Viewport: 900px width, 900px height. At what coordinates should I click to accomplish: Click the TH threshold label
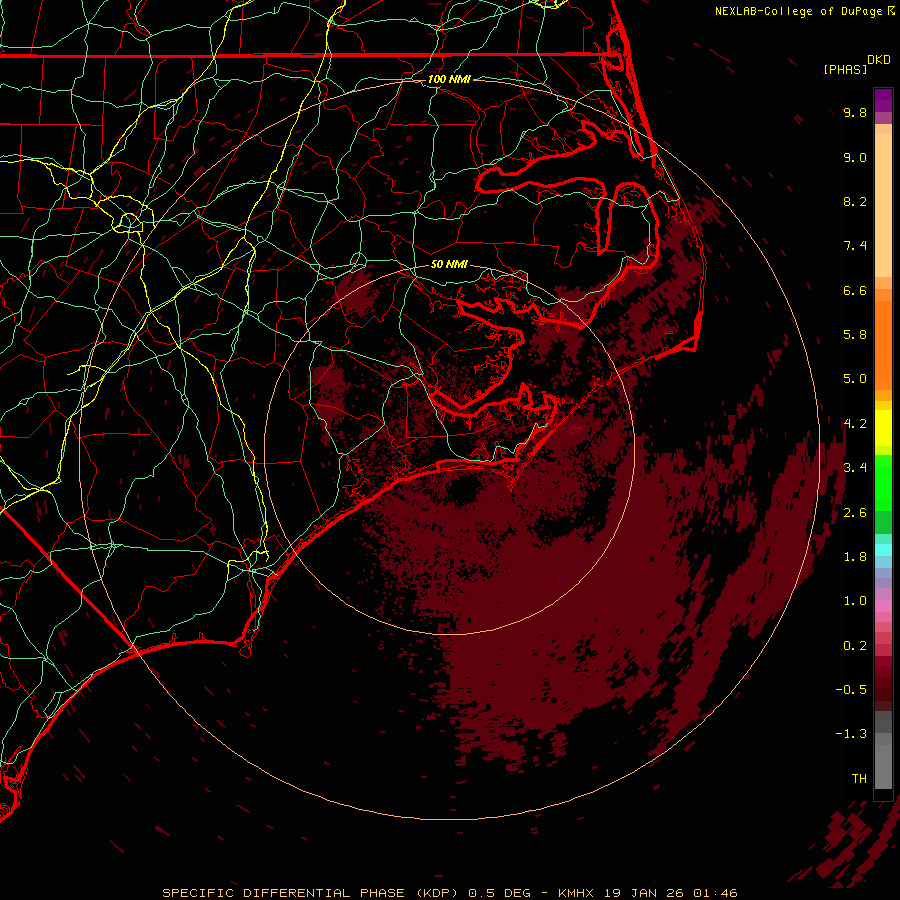coord(859,779)
